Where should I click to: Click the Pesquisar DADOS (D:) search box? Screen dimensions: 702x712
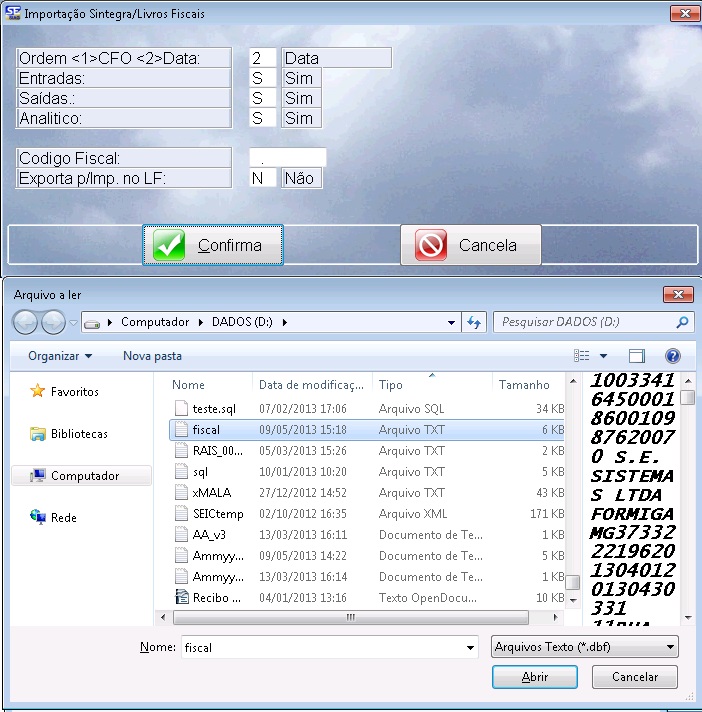point(594,322)
